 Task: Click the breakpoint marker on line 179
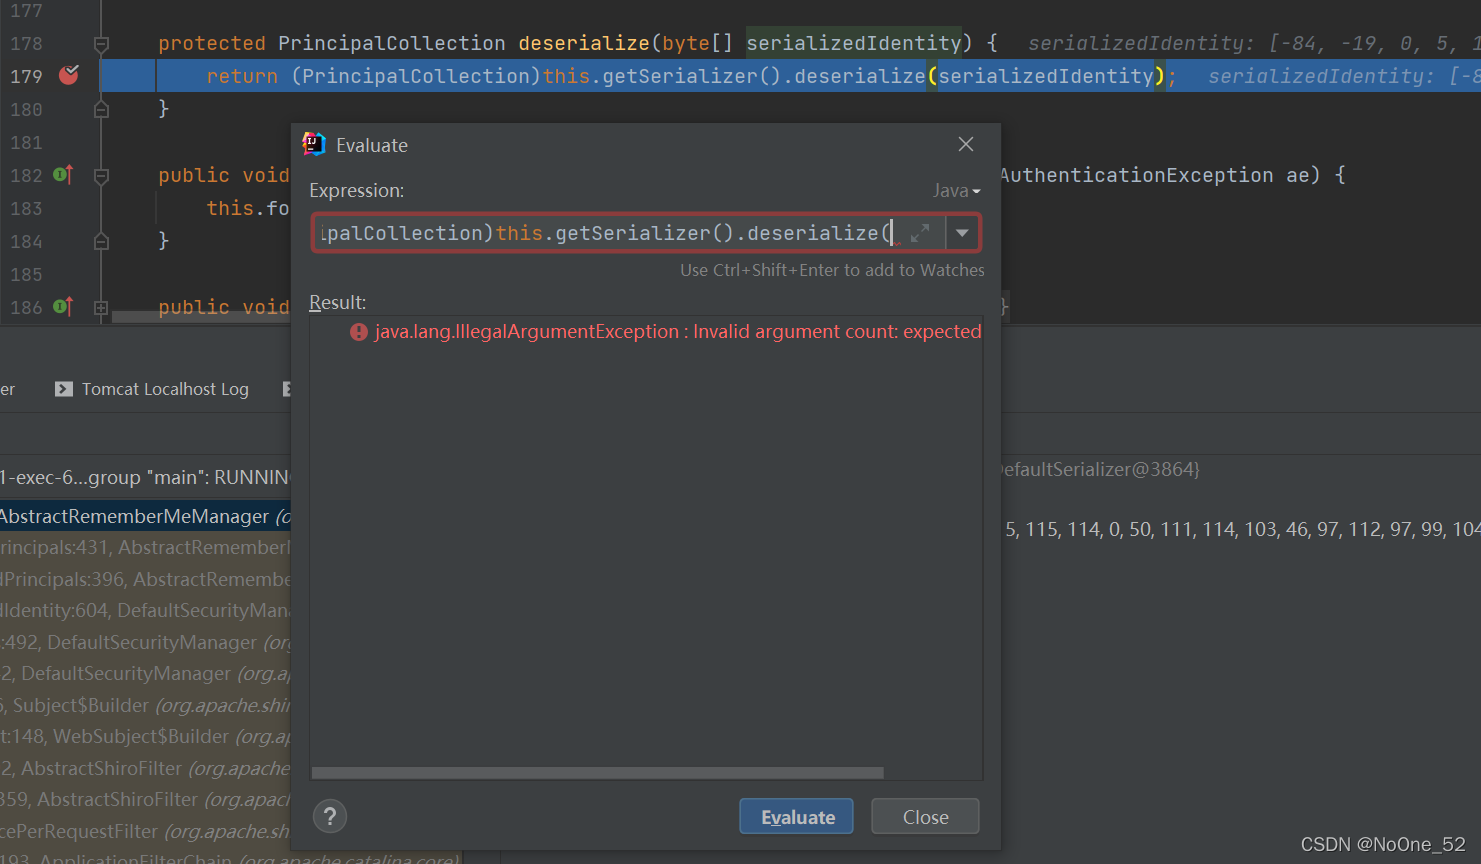69,75
